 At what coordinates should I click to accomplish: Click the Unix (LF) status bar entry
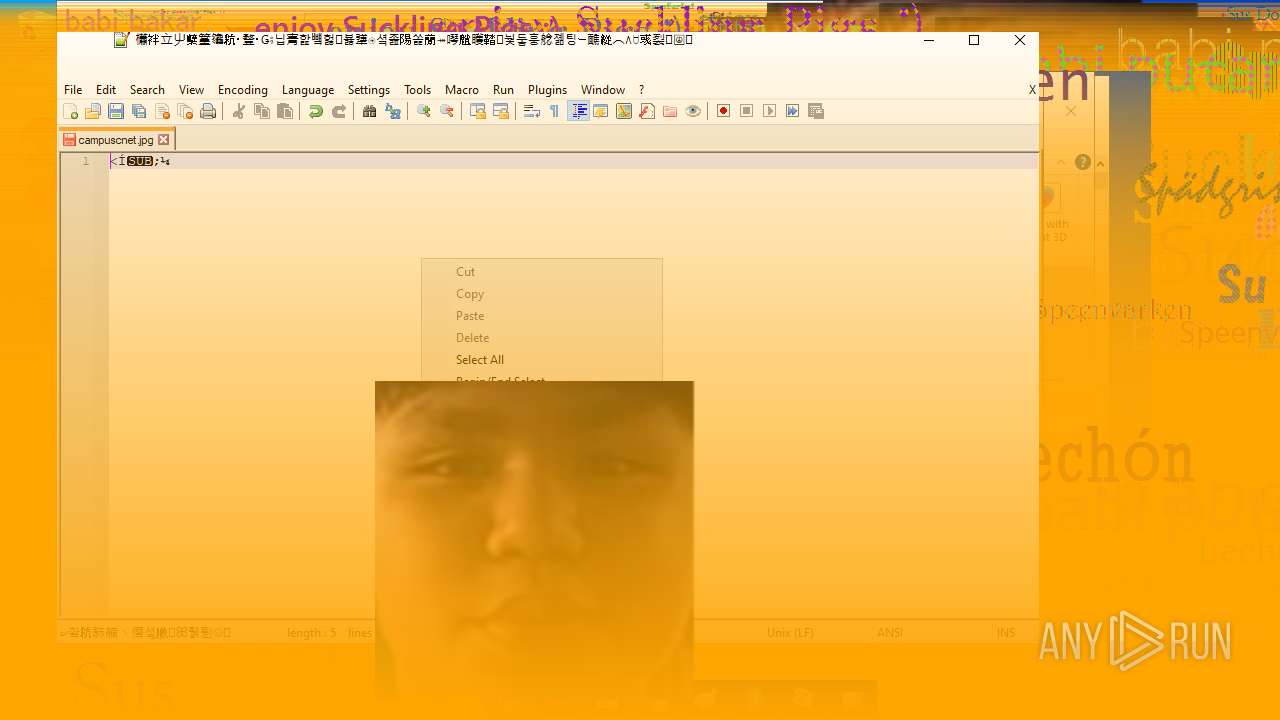[x=790, y=633]
